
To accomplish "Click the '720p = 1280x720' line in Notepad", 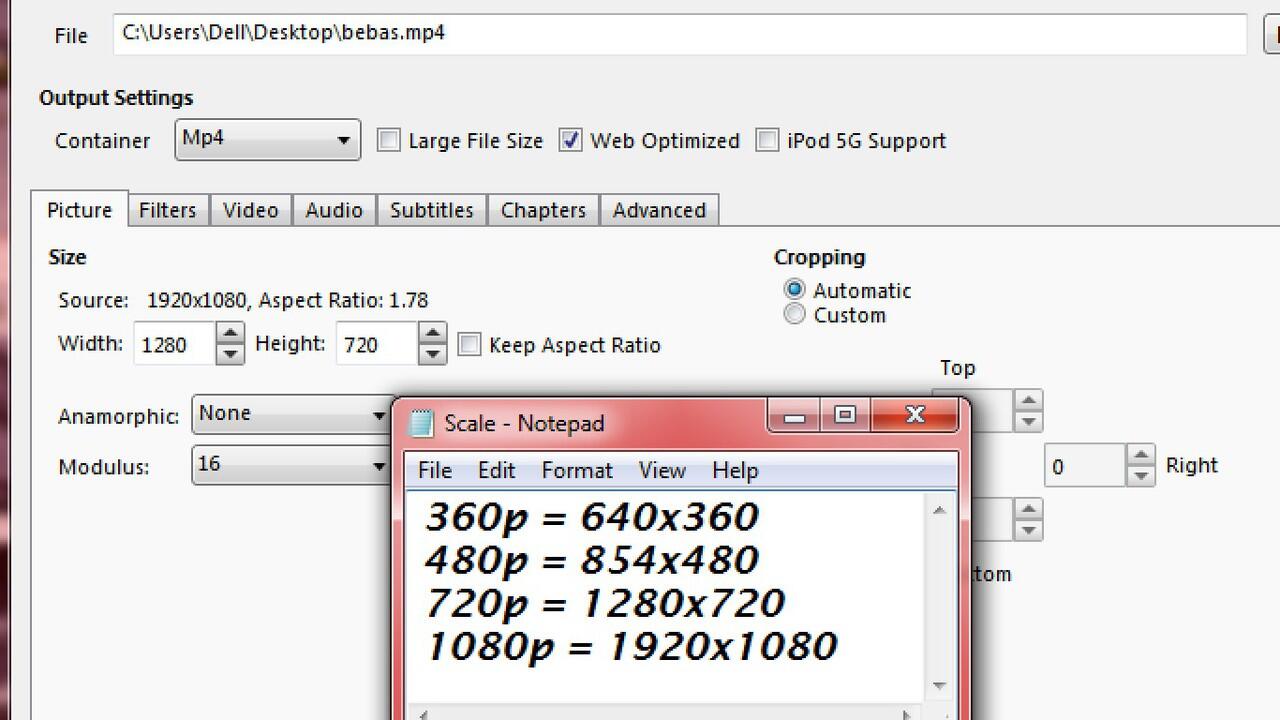I will click(x=605, y=603).
